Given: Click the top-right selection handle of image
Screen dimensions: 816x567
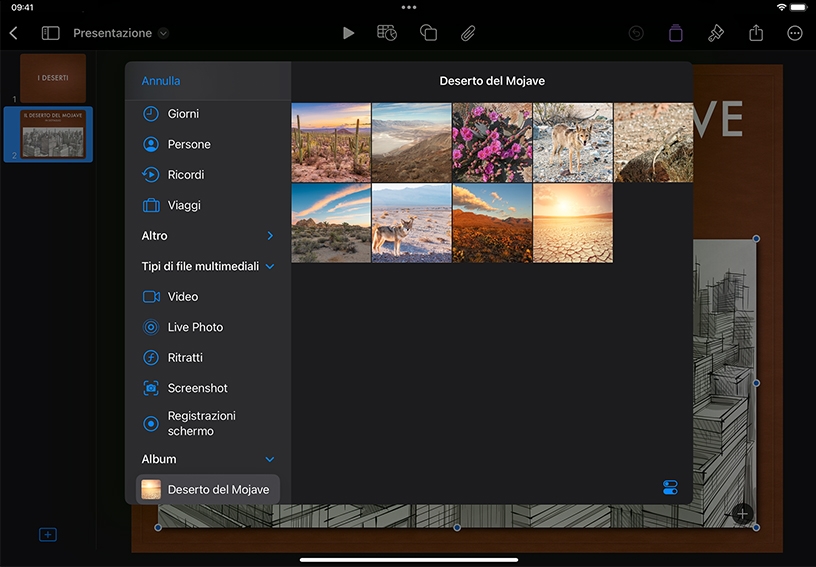Looking at the screenshot, I should point(756,239).
